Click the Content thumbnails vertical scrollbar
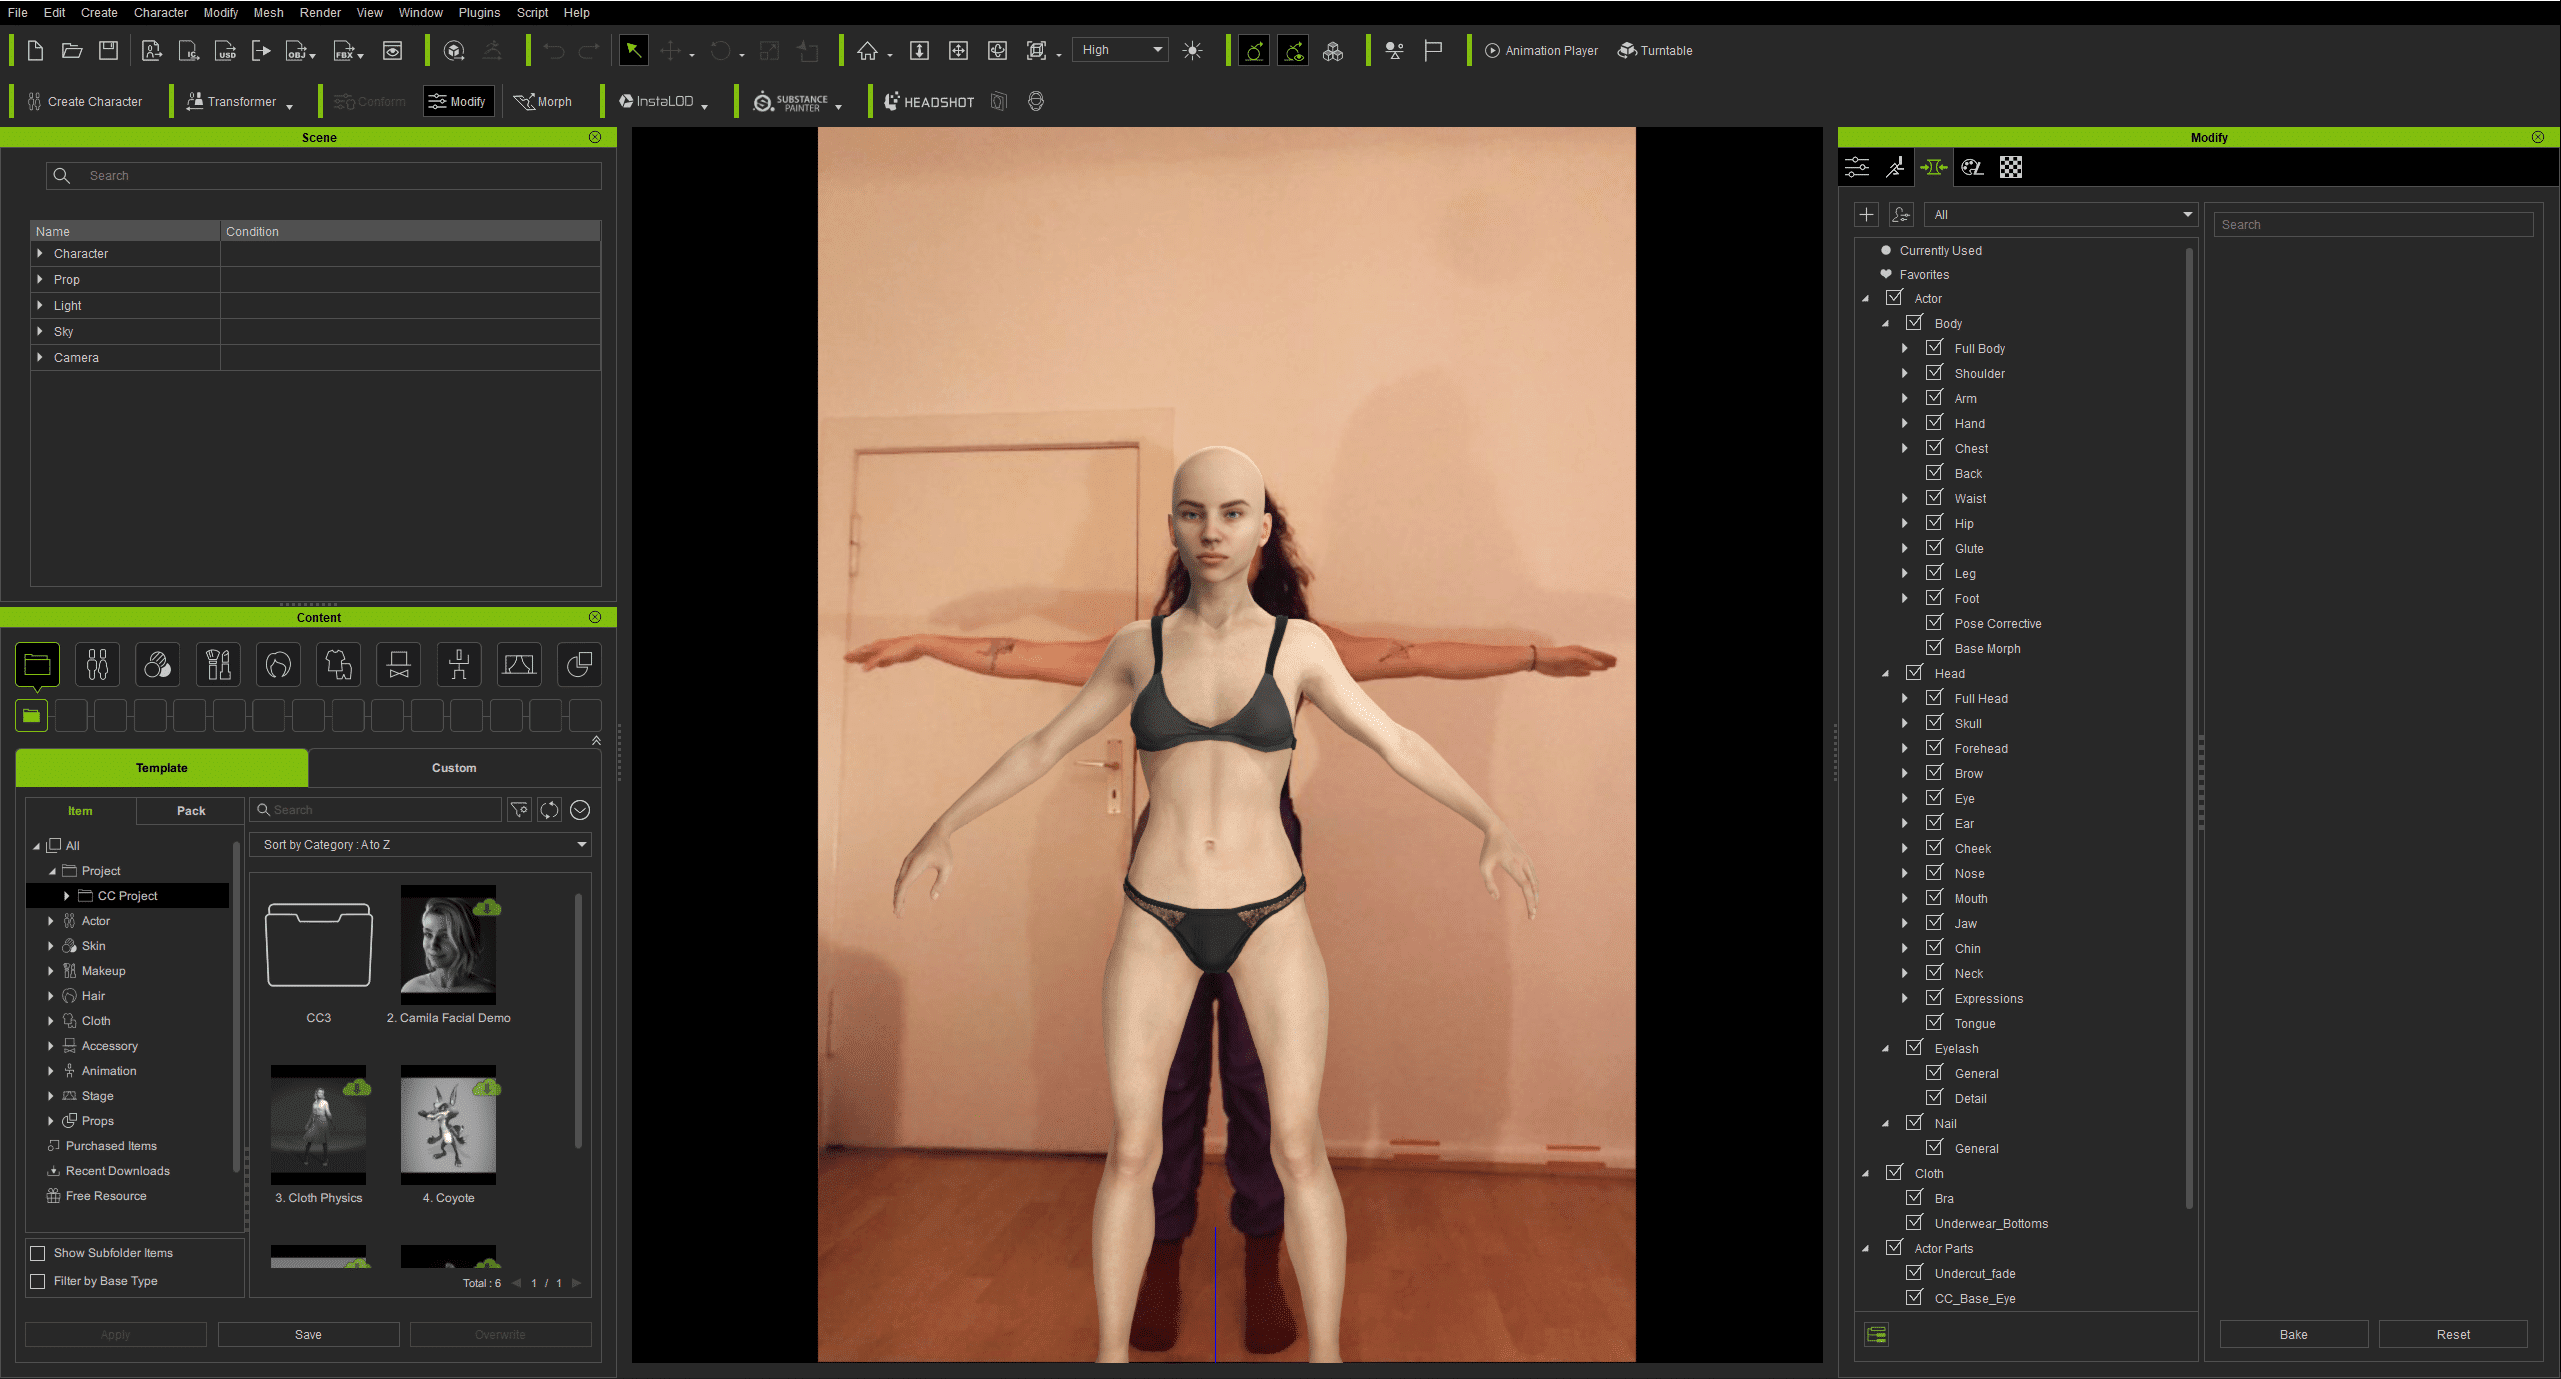Screen dimensions: 2561x1379 click(x=578, y=1020)
